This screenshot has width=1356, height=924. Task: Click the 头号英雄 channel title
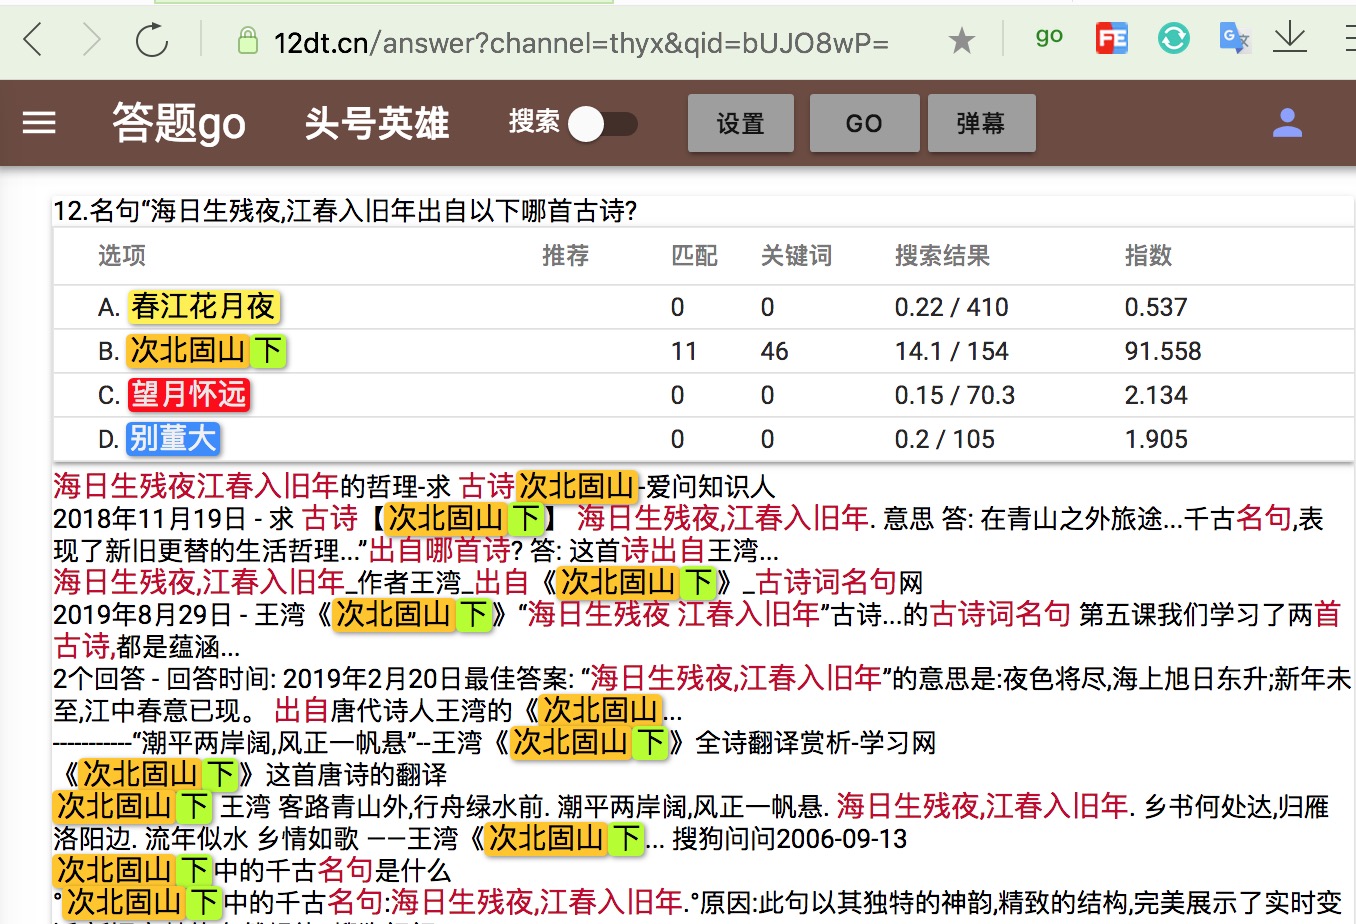coord(377,123)
